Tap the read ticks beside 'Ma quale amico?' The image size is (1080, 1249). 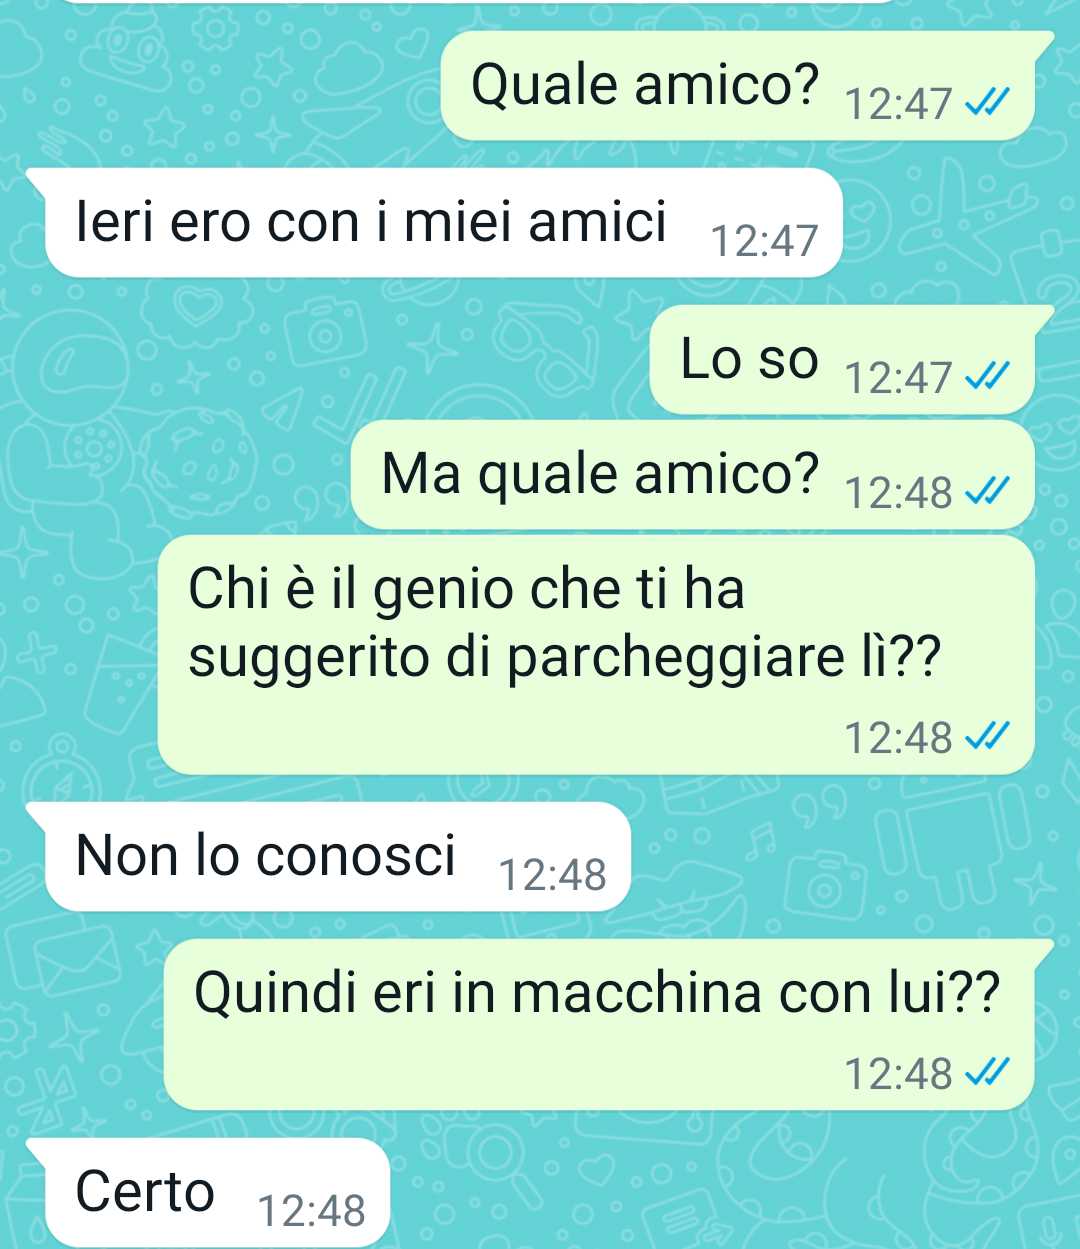coord(988,491)
